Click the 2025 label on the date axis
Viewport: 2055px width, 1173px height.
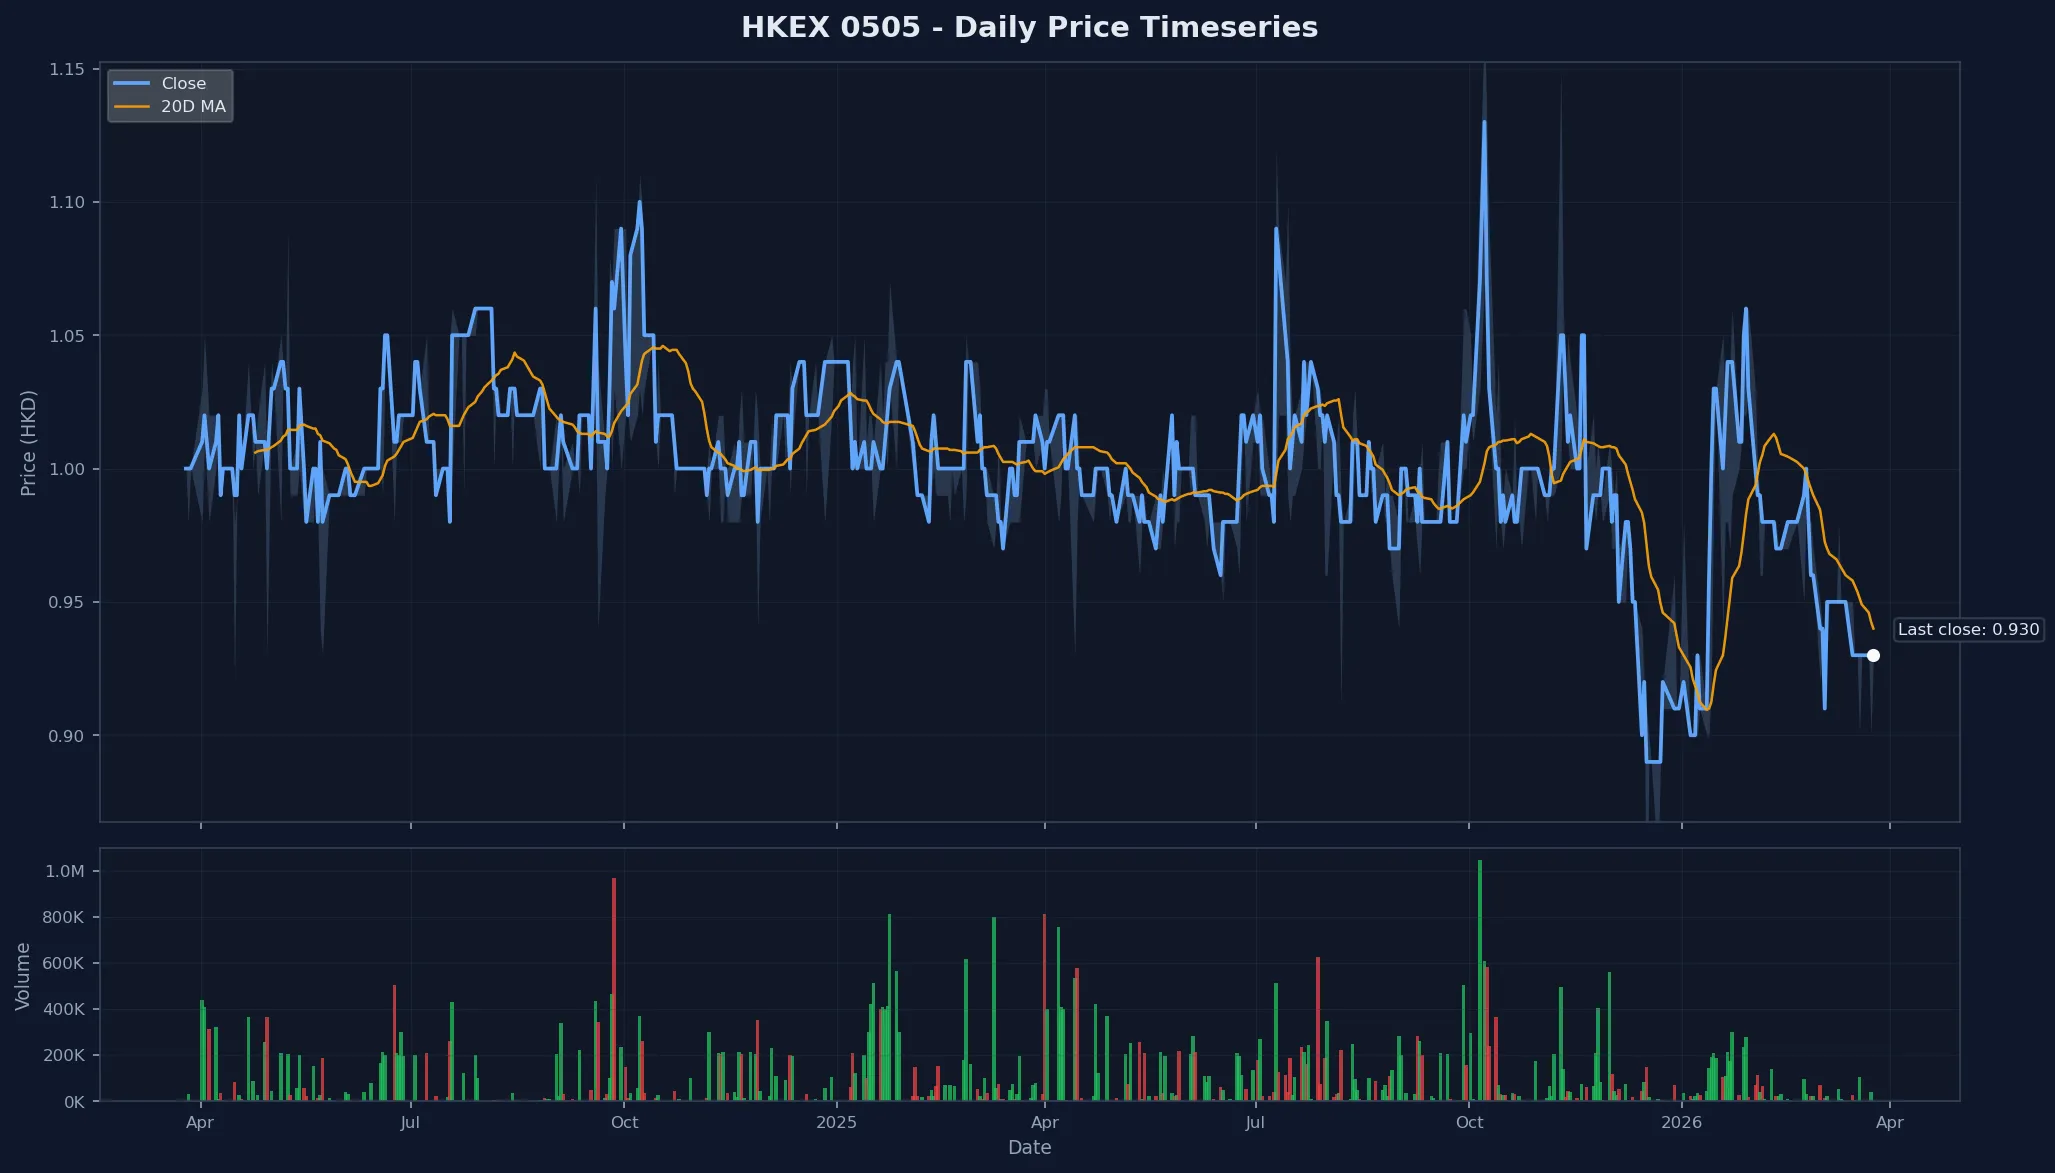[x=836, y=1123]
